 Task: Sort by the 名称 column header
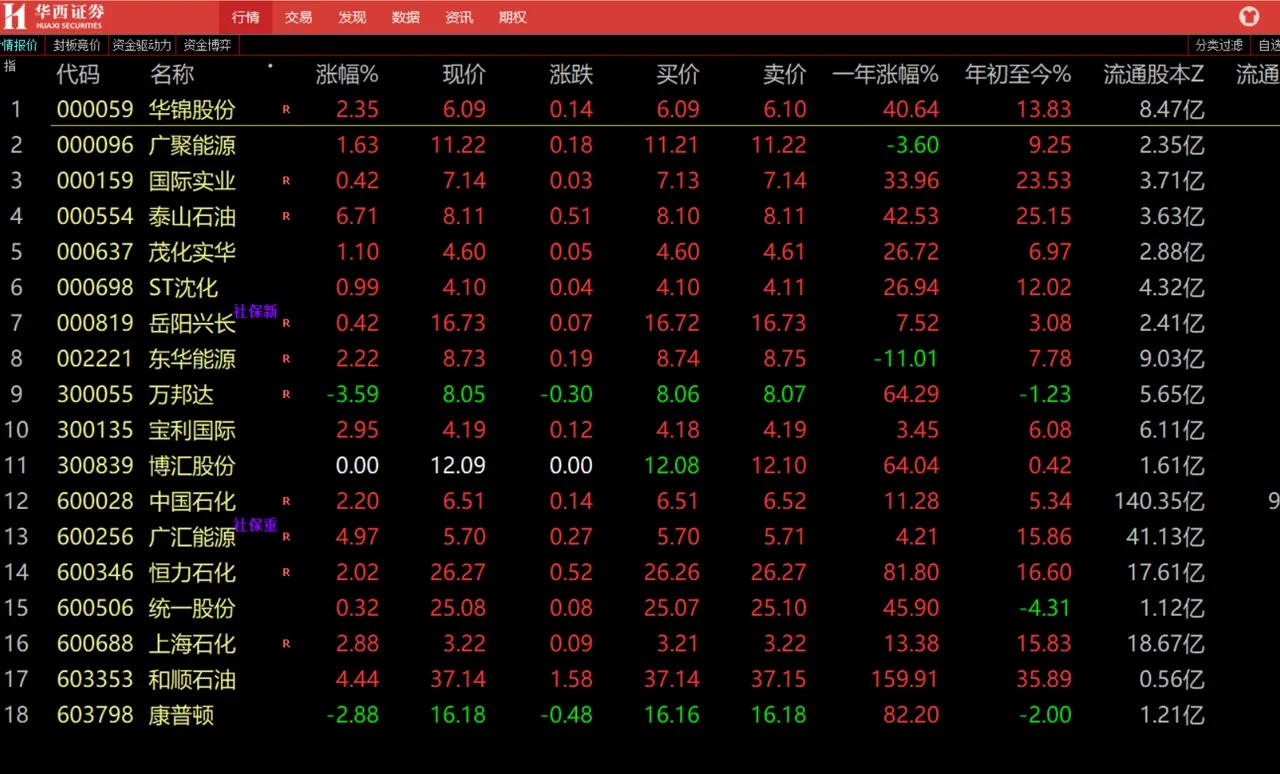pos(172,74)
